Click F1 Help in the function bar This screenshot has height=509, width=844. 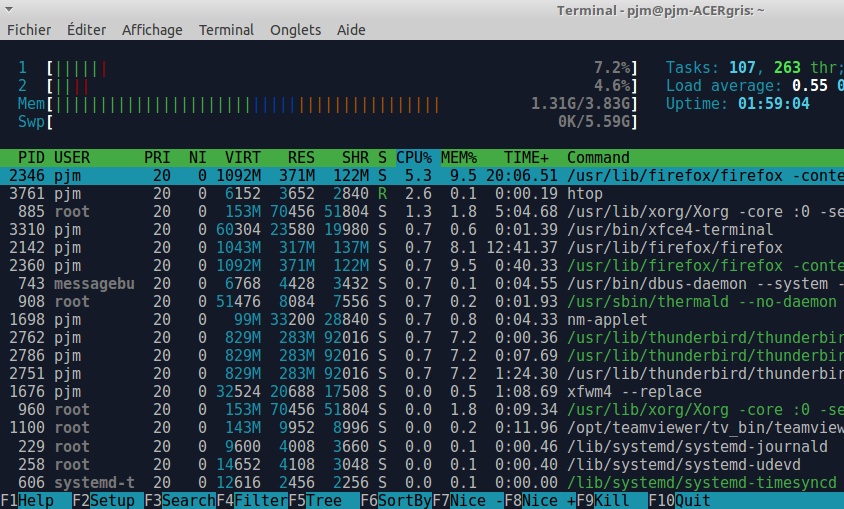pos(28,500)
